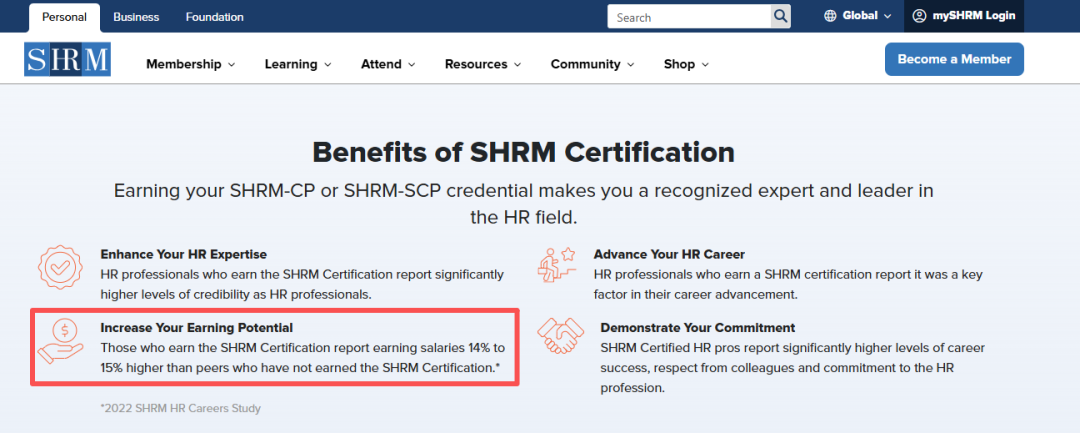Open the mySHRM Login link

[x=964, y=16]
